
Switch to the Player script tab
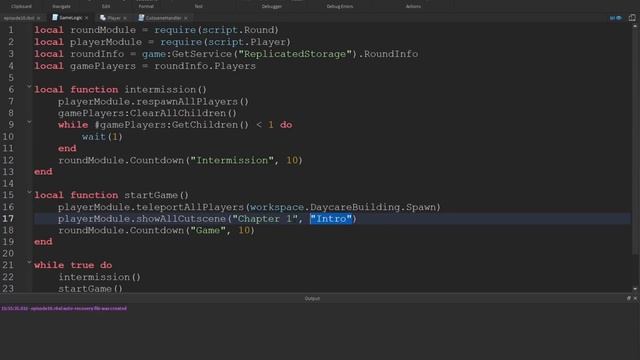coord(114,18)
